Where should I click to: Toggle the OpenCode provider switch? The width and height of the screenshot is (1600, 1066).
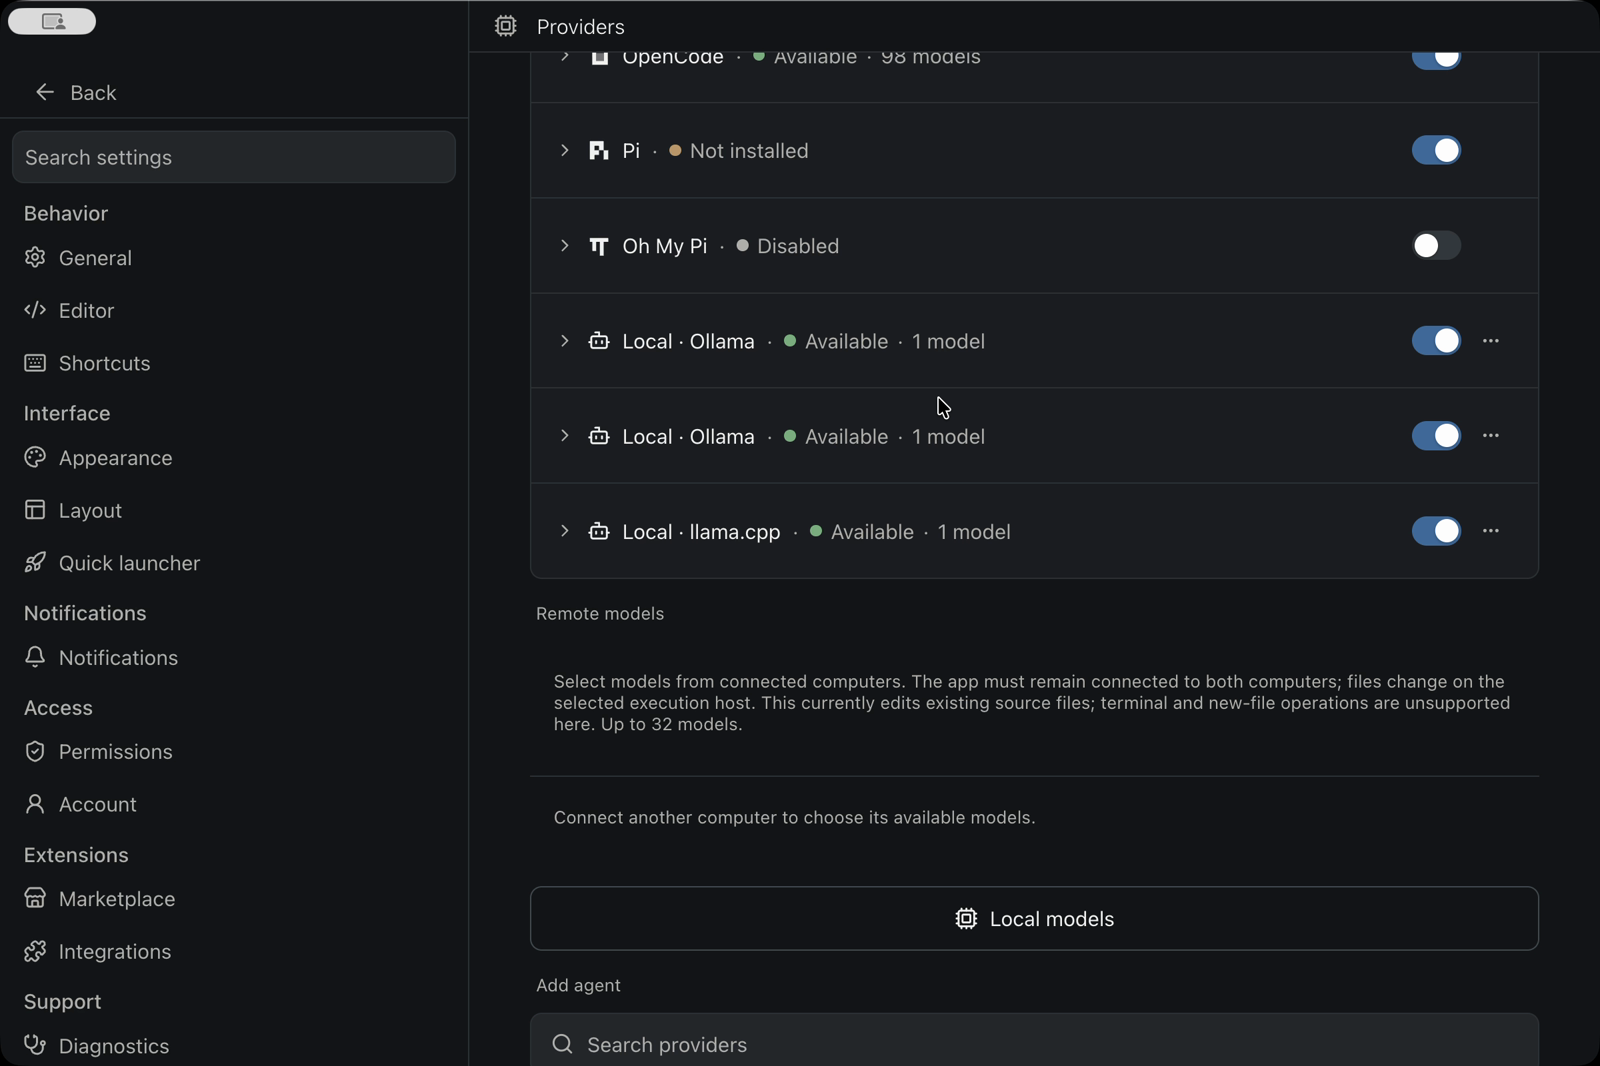[x=1436, y=60]
